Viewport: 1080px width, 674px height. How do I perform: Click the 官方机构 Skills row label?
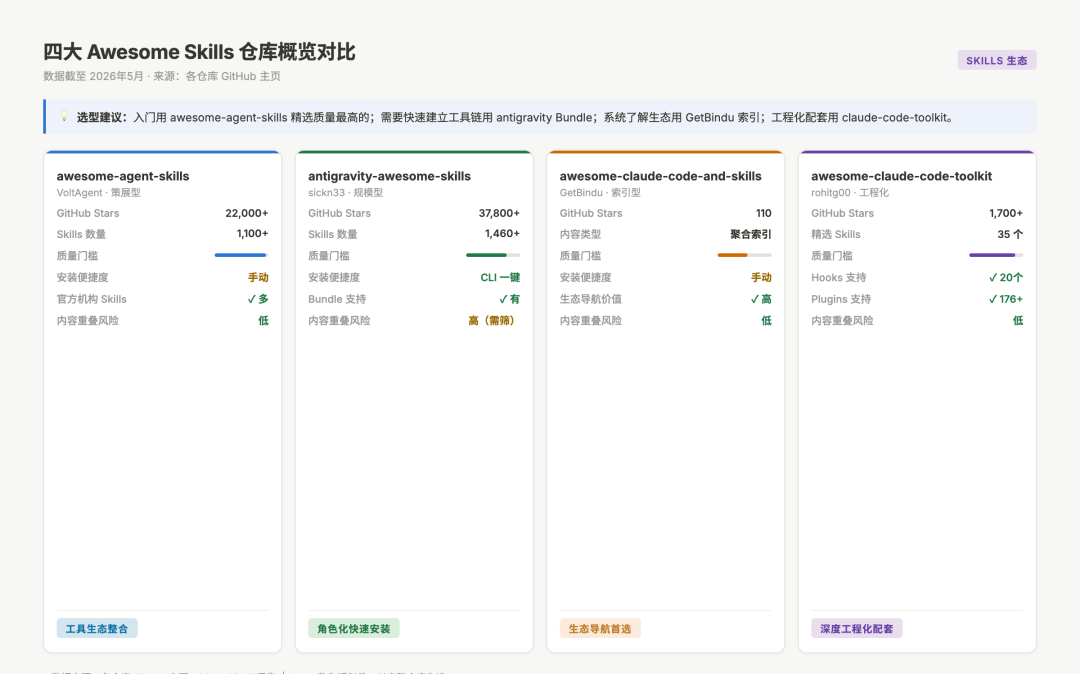(x=92, y=299)
